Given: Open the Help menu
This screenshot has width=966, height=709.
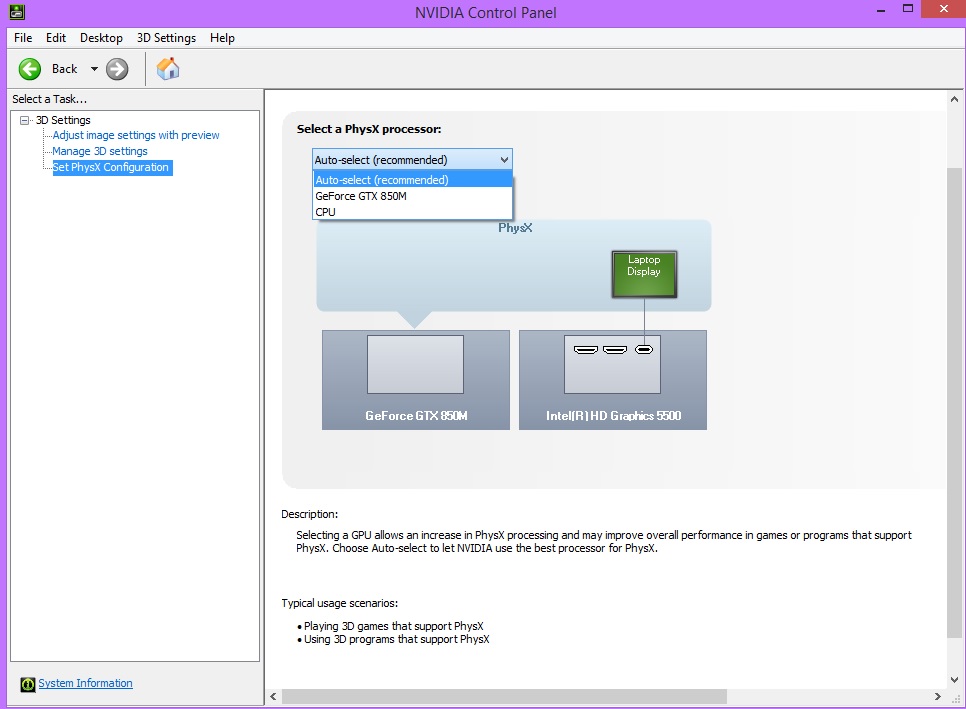Looking at the screenshot, I should (x=222, y=38).
